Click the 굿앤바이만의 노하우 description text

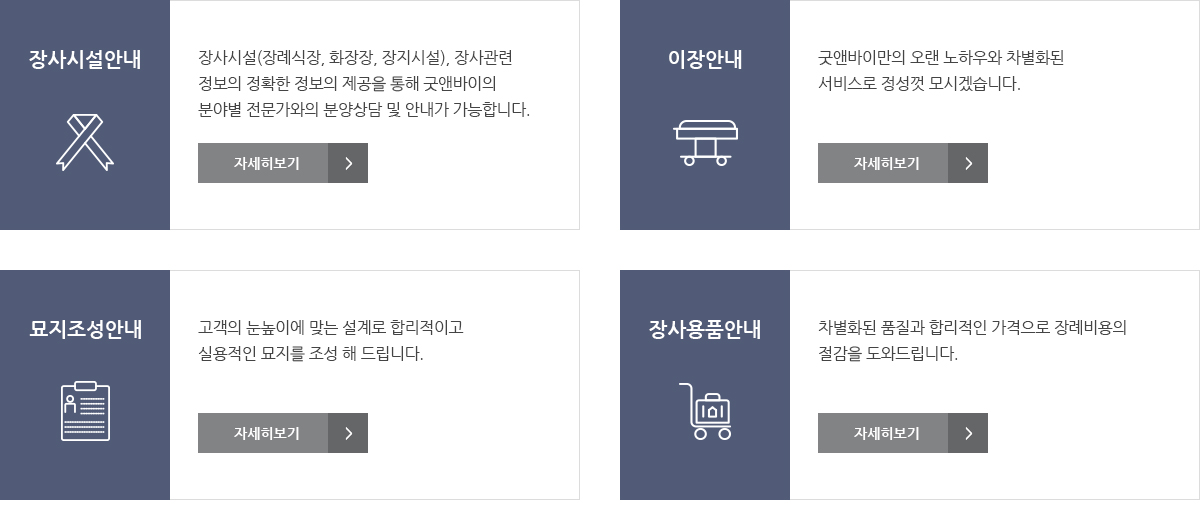pyautogui.click(x=941, y=70)
